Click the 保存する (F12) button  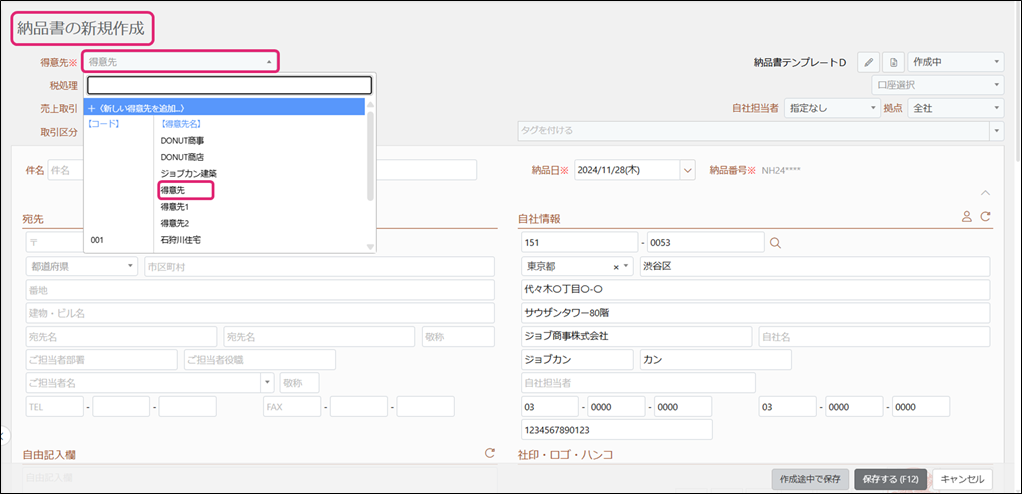point(890,478)
